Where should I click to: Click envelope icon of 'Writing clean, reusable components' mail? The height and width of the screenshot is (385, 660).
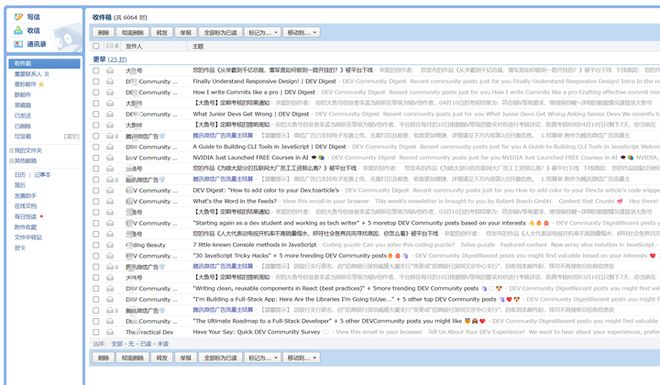coord(110,289)
